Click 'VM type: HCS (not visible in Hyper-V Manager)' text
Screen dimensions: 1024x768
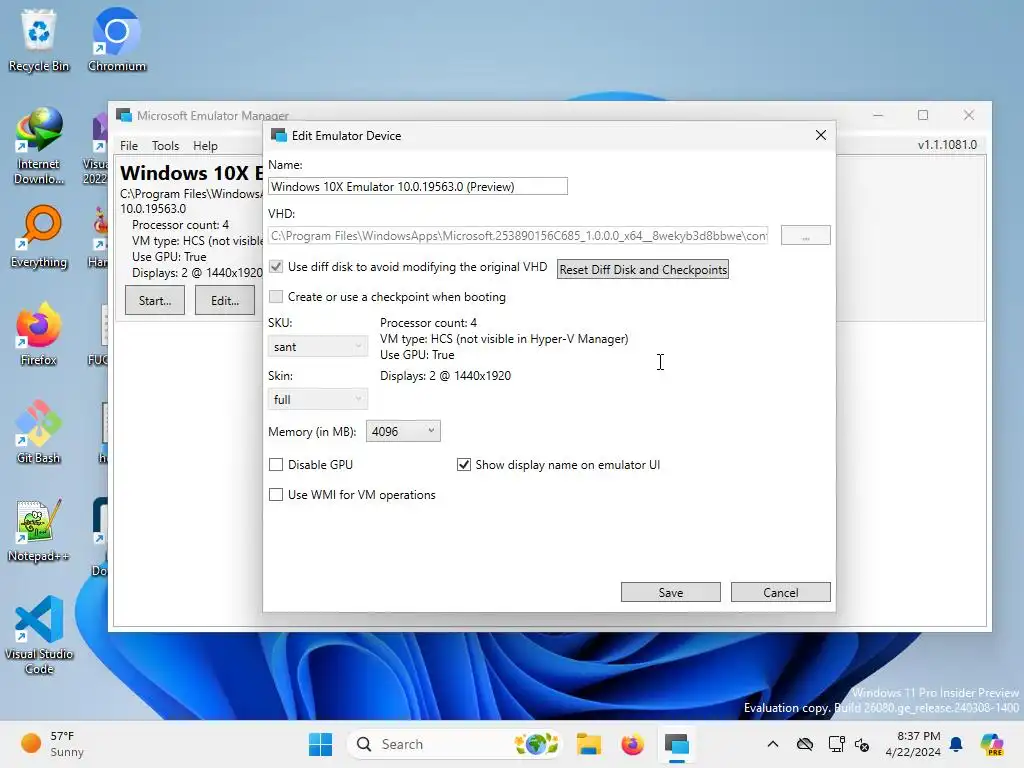click(x=504, y=339)
